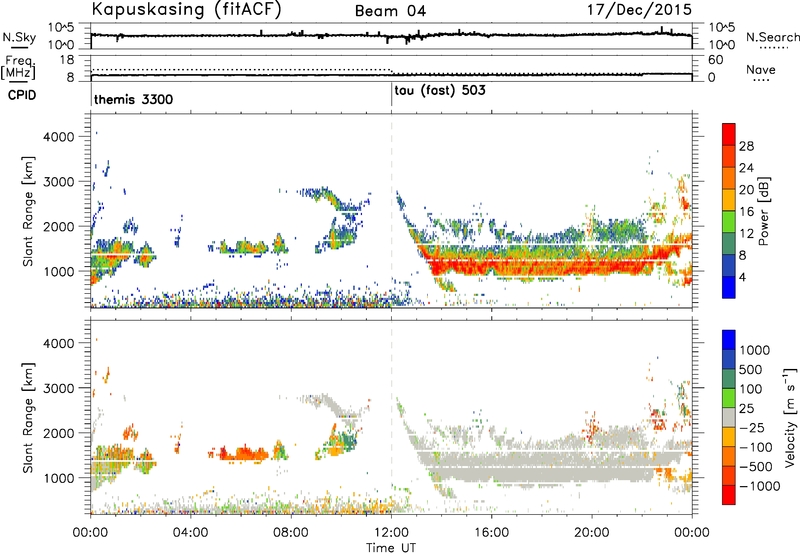Click the 'Slant Range [km]' label of power panel

click(x=28, y=211)
